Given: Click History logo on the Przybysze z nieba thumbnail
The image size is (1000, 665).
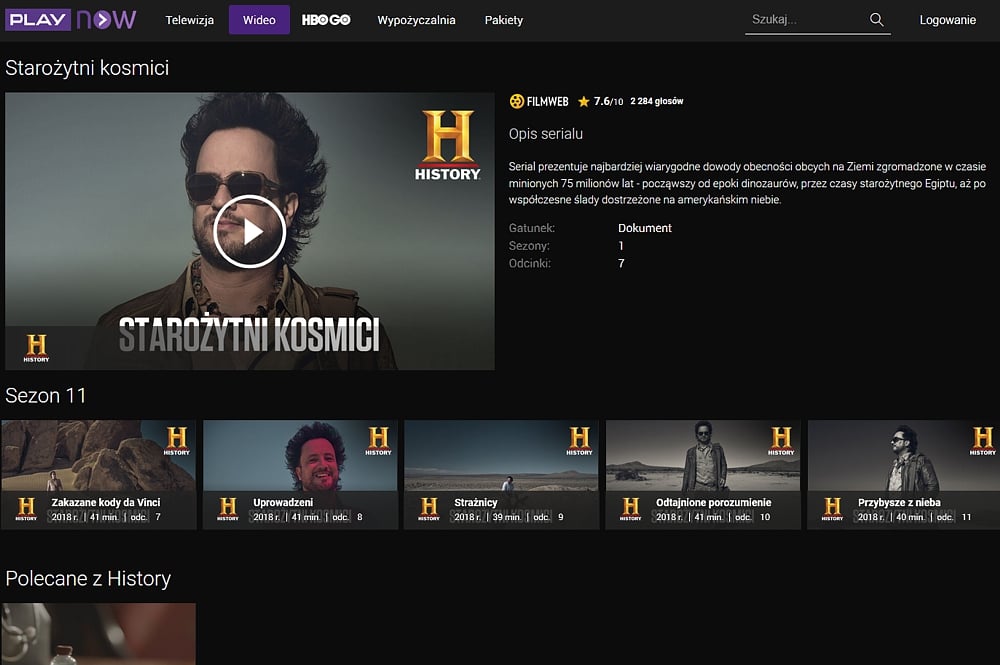Looking at the screenshot, I should 982,440.
